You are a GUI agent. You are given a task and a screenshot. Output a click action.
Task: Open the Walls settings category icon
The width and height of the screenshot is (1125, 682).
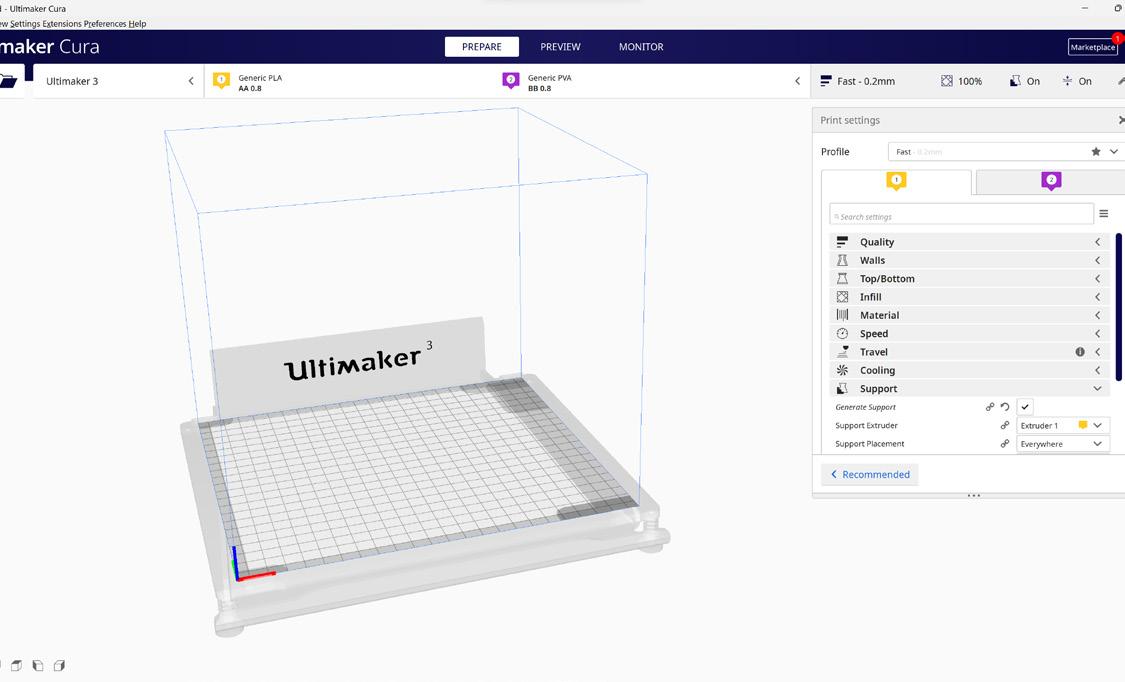(842, 260)
